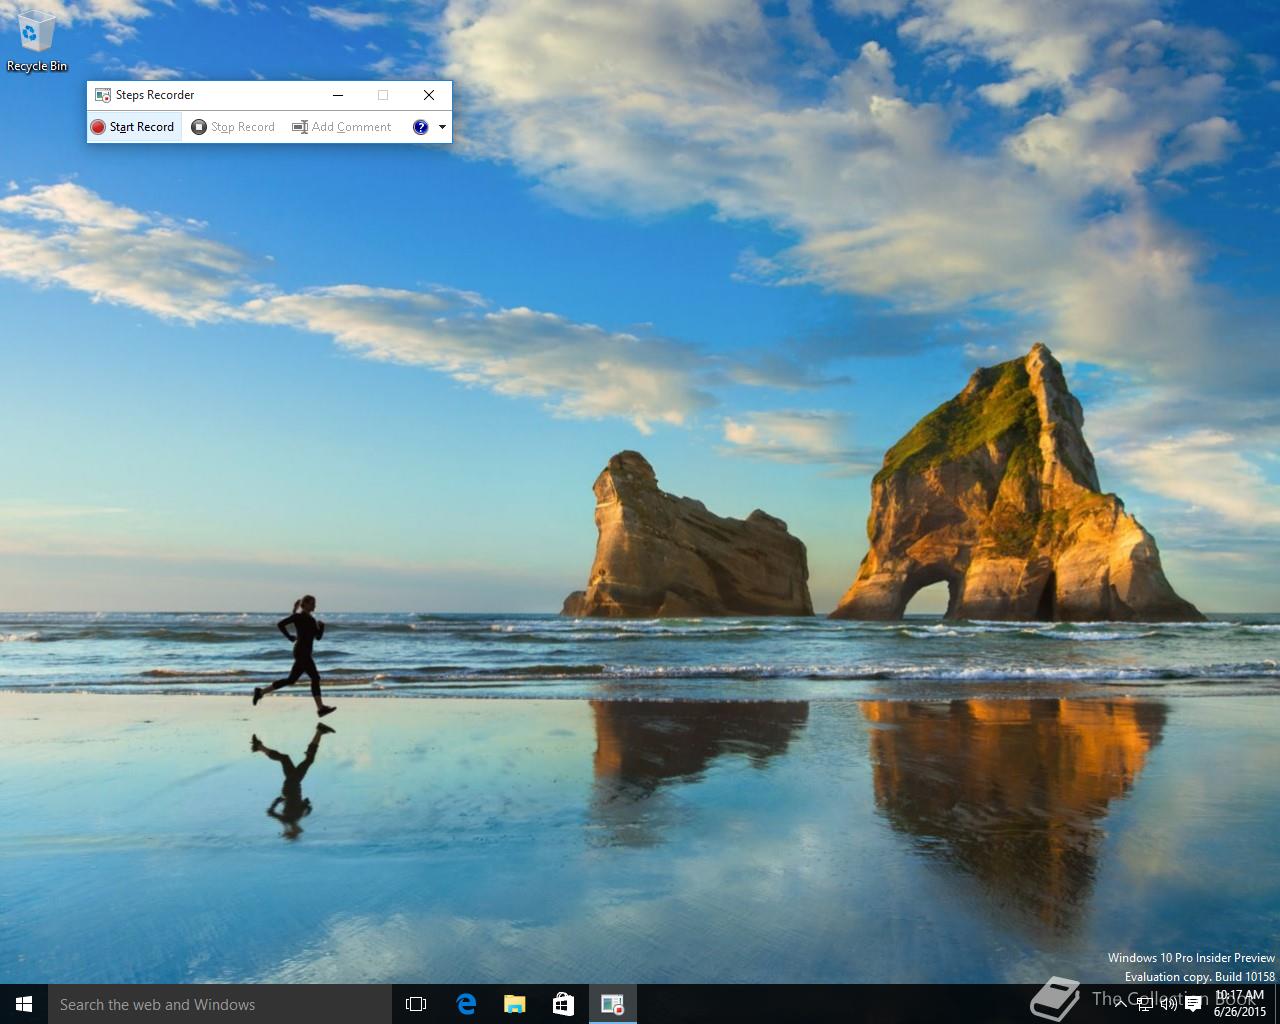
Task: Click the Show desktop strip past the clock
Action: coord(1277,1004)
